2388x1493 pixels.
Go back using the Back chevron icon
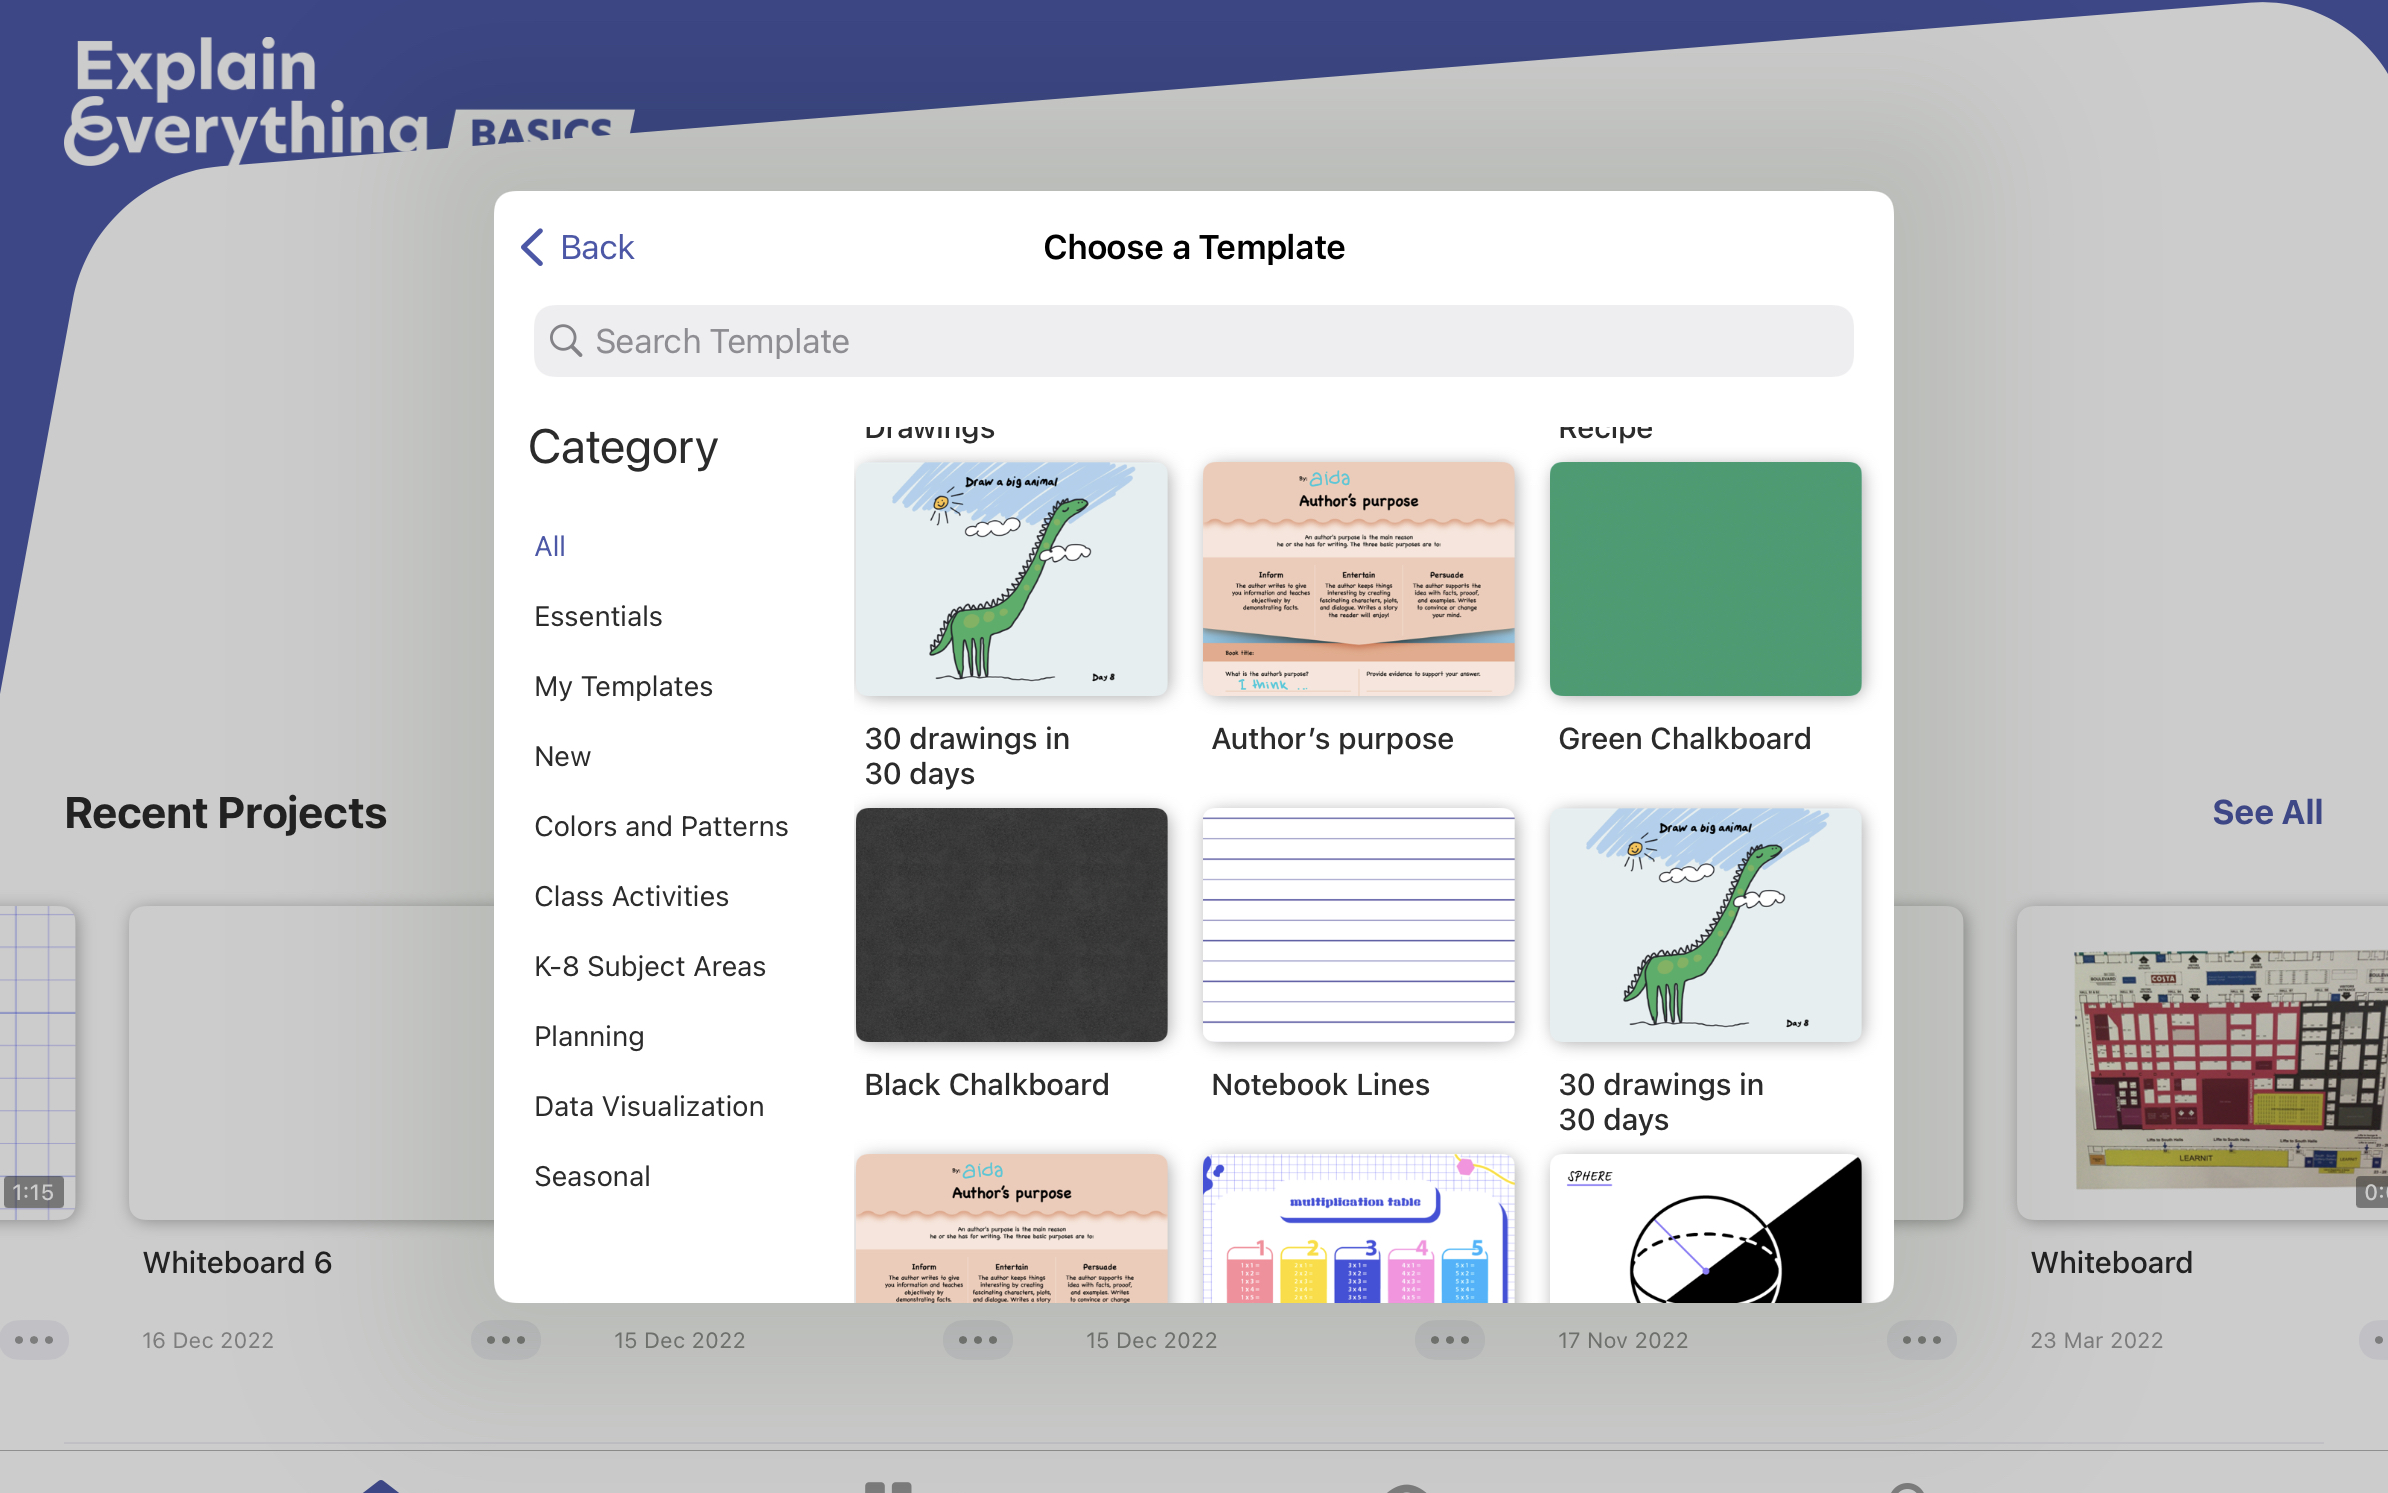point(532,247)
